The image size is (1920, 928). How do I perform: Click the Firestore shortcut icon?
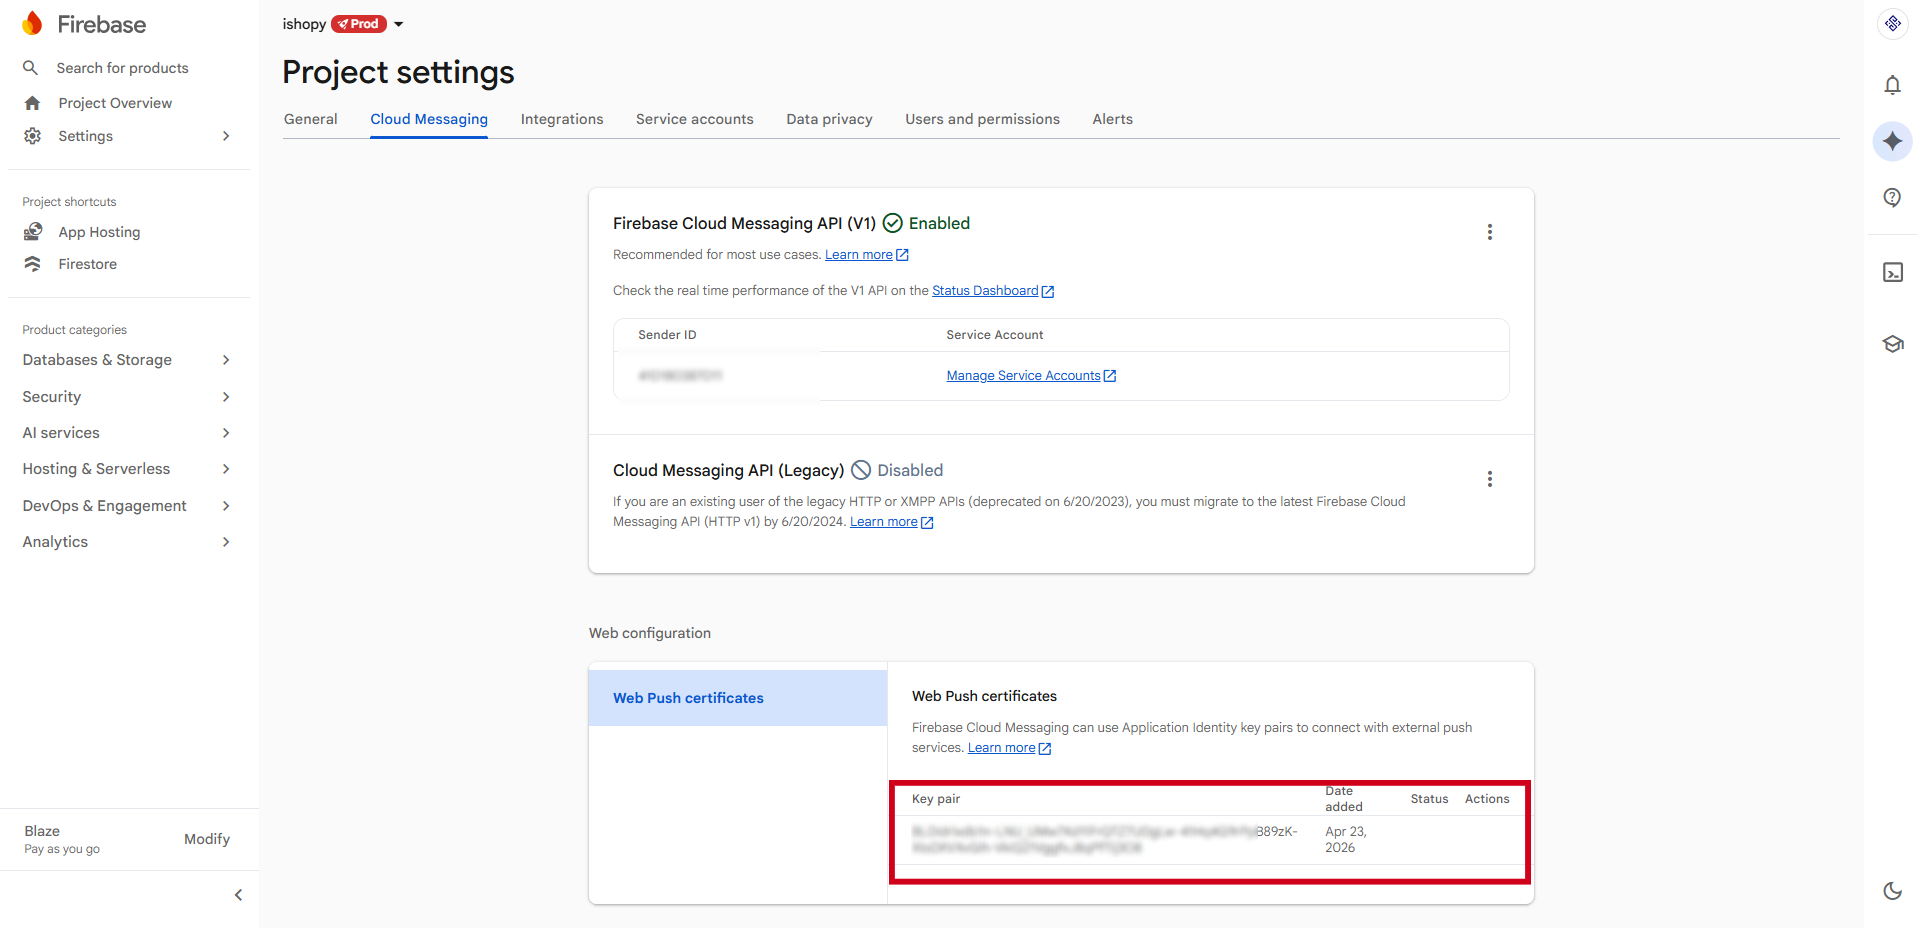tap(33, 264)
